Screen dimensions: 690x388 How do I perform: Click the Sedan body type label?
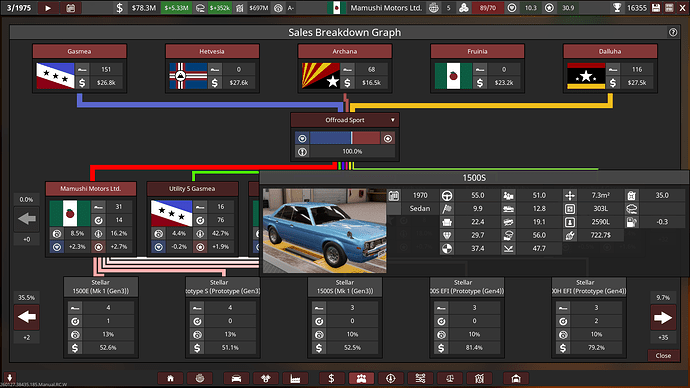420,209
